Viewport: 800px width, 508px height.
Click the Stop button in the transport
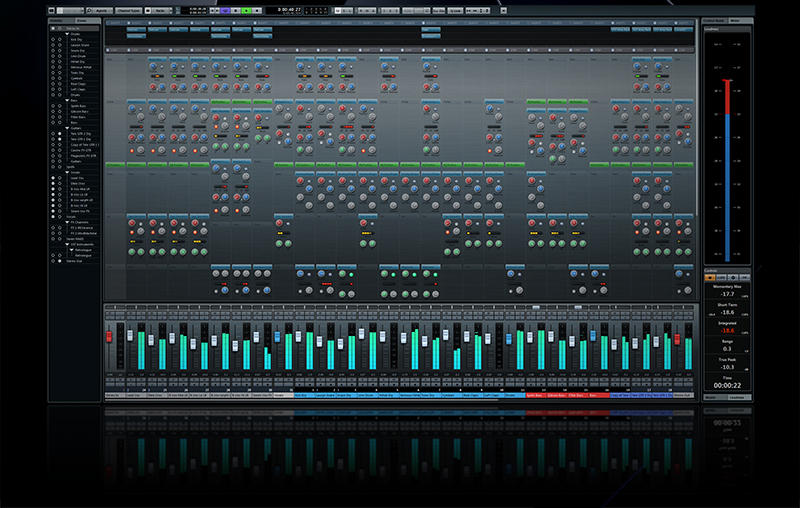click(x=235, y=10)
